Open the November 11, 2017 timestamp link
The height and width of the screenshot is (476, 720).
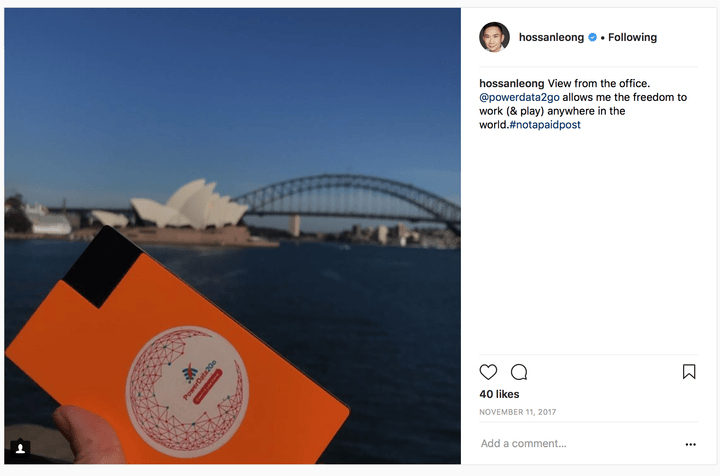point(518,412)
